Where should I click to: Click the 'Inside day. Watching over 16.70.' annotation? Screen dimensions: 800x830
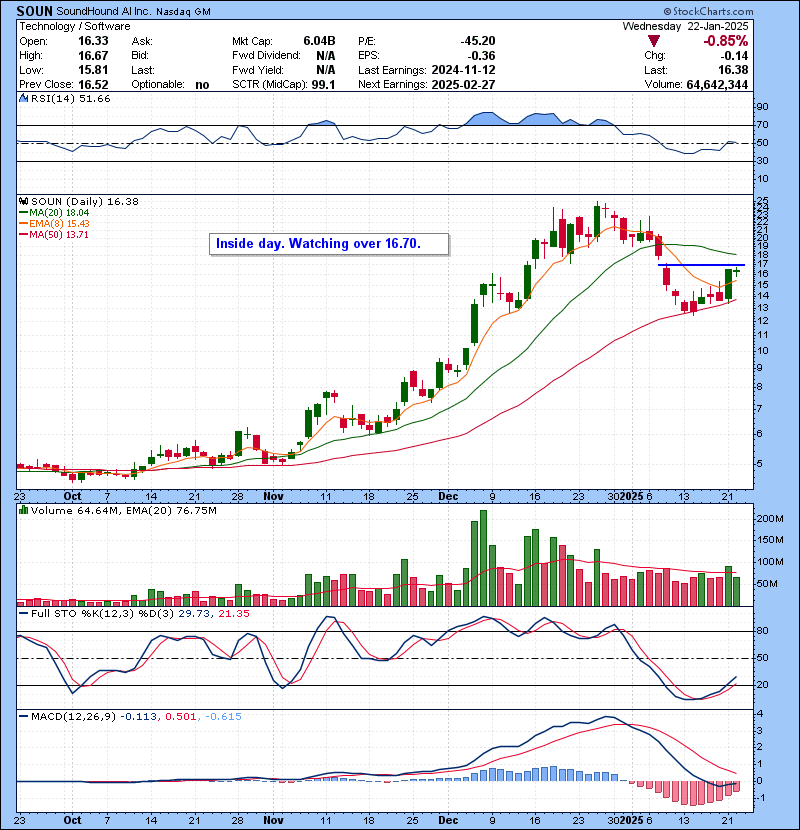(x=329, y=244)
